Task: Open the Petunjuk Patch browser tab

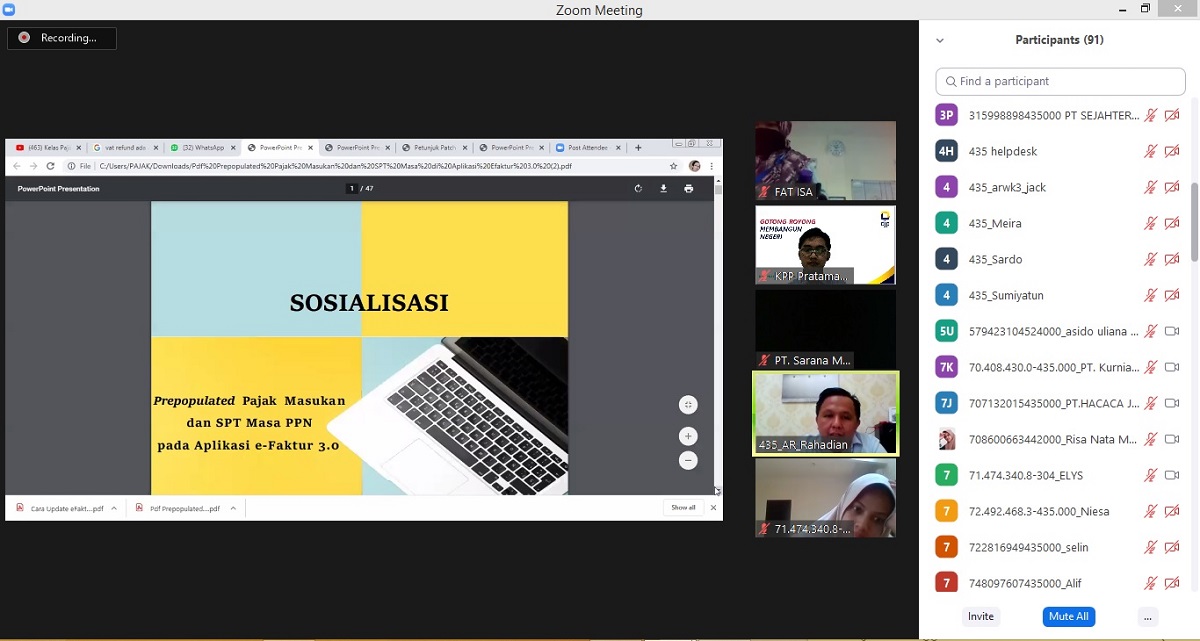Action: (435, 148)
